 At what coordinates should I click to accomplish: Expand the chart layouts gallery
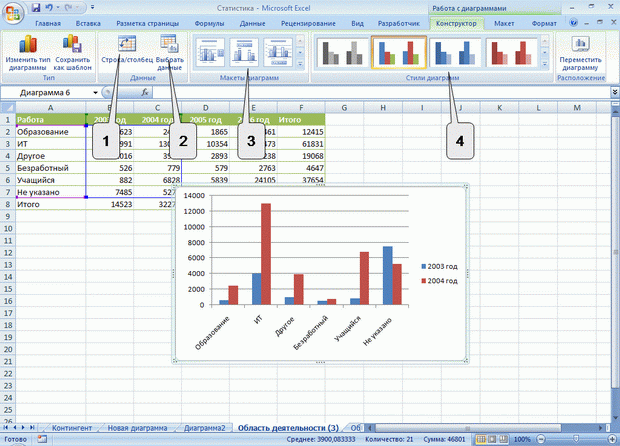click(301, 64)
